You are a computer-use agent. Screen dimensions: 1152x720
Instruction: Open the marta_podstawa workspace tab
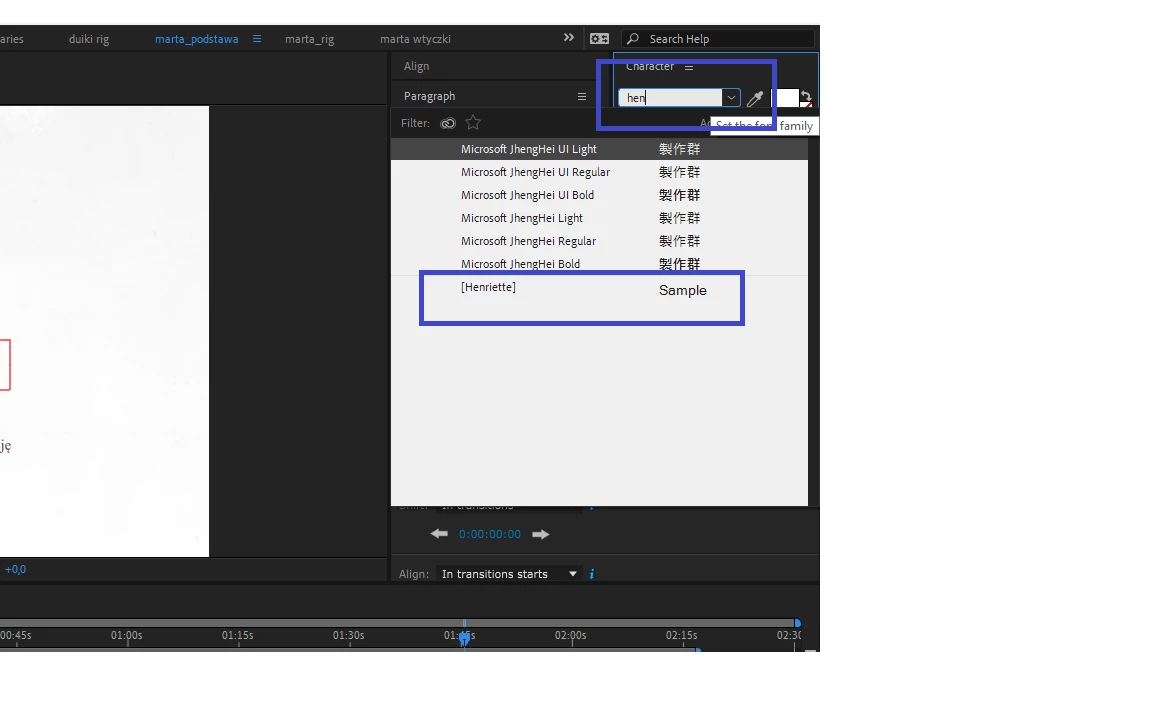196,39
